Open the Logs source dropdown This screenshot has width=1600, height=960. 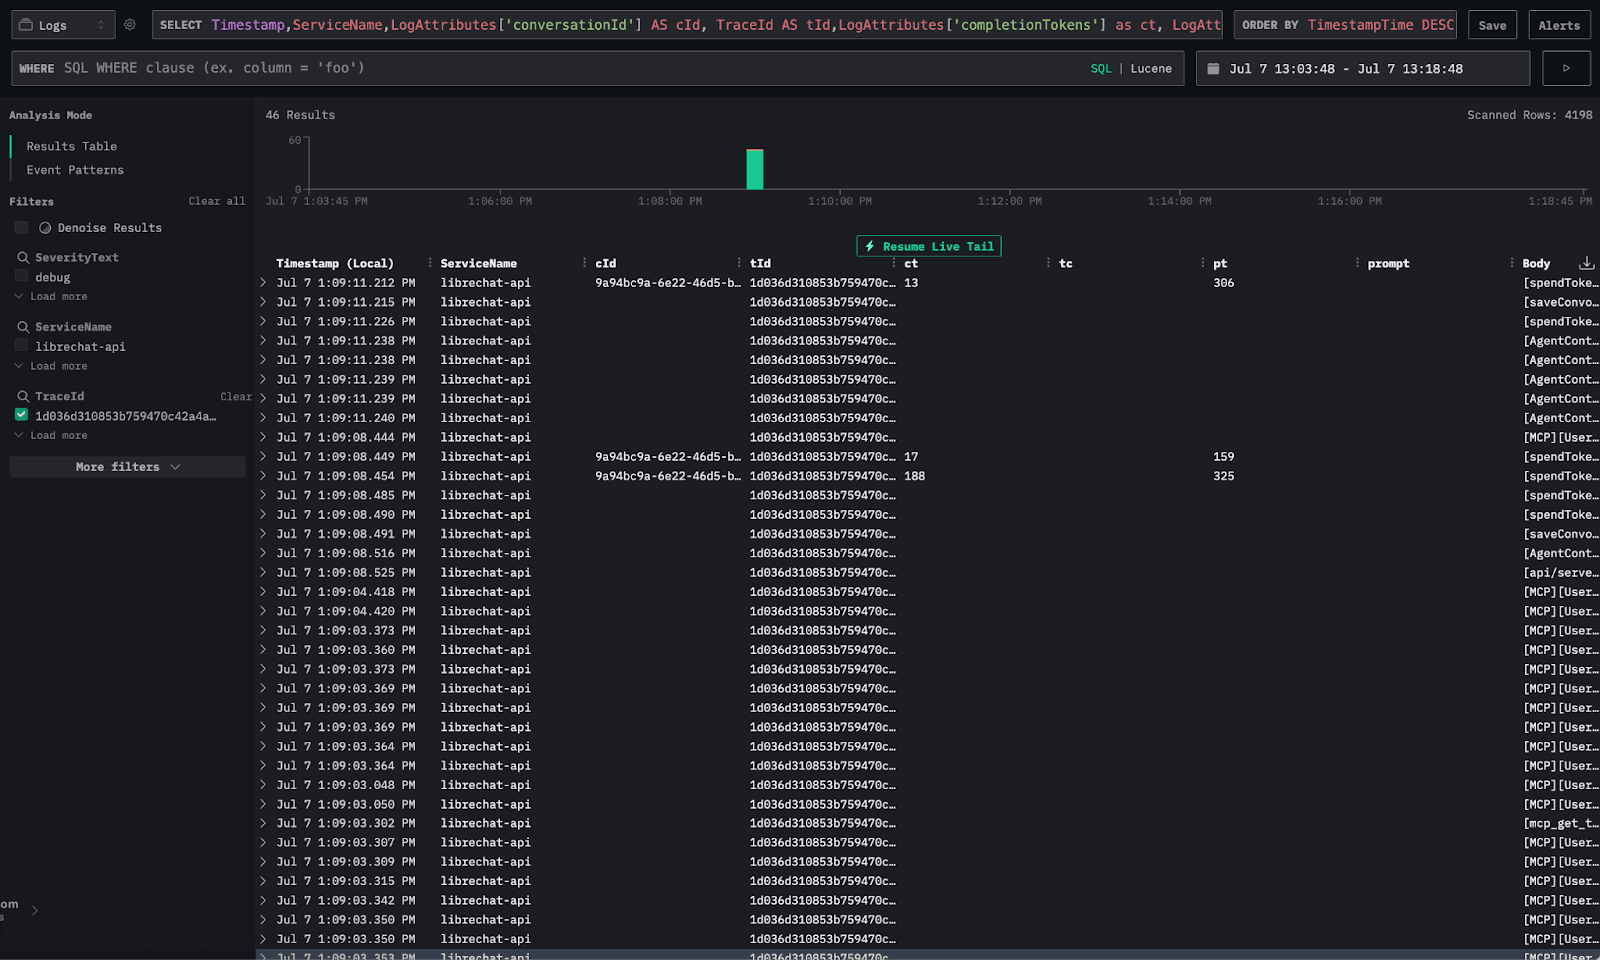(x=62, y=25)
